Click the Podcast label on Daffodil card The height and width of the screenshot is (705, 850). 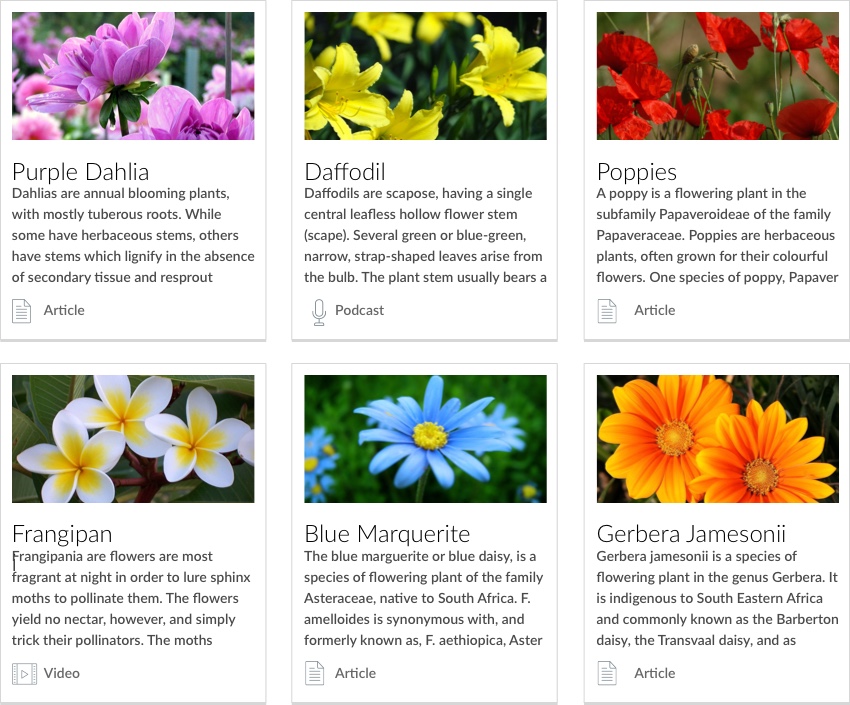tap(359, 311)
